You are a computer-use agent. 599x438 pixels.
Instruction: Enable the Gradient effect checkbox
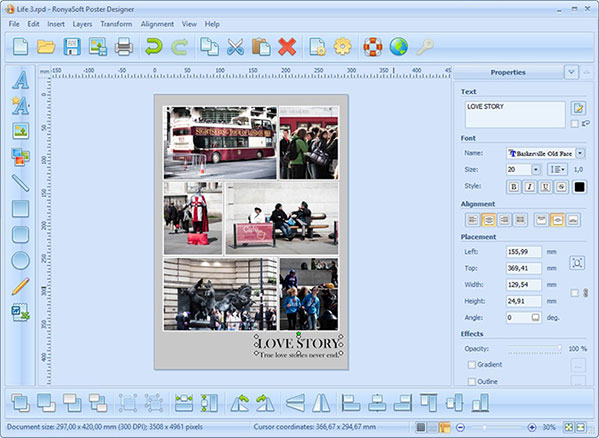pos(472,365)
